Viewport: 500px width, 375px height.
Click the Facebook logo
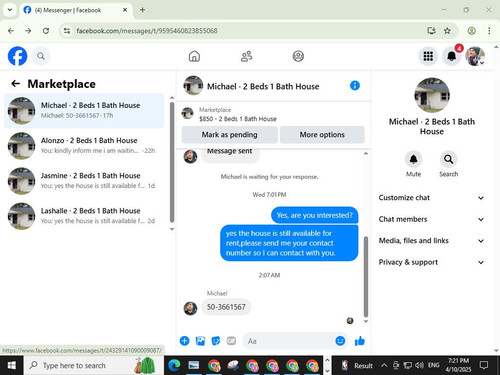click(x=17, y=56)
